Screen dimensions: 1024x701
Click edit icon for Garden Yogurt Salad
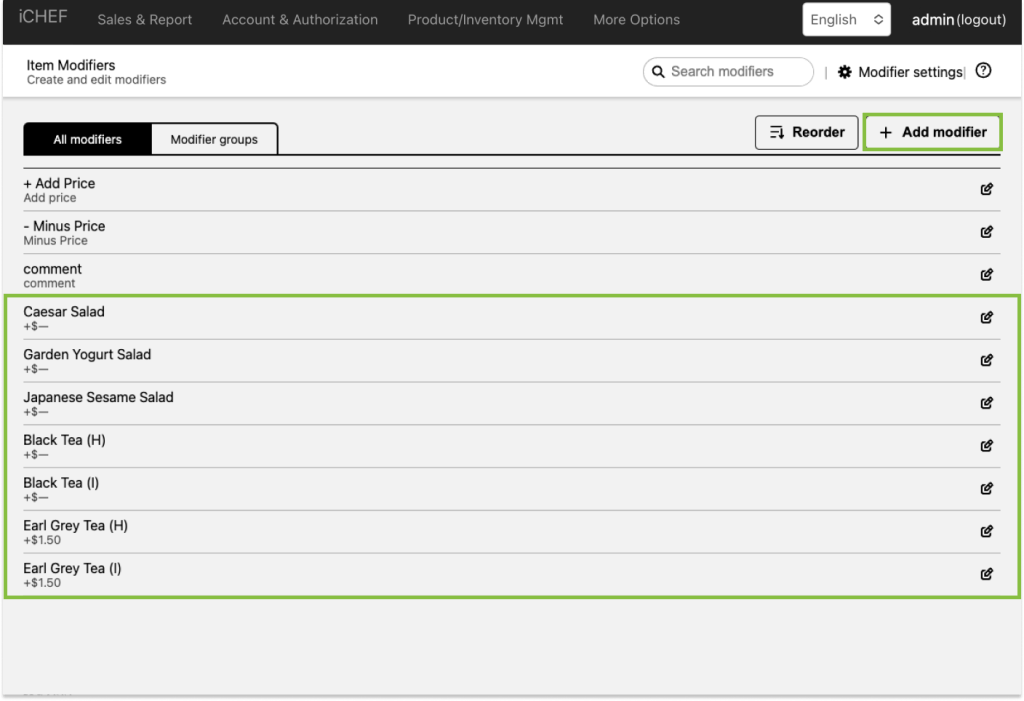point(987,360)
